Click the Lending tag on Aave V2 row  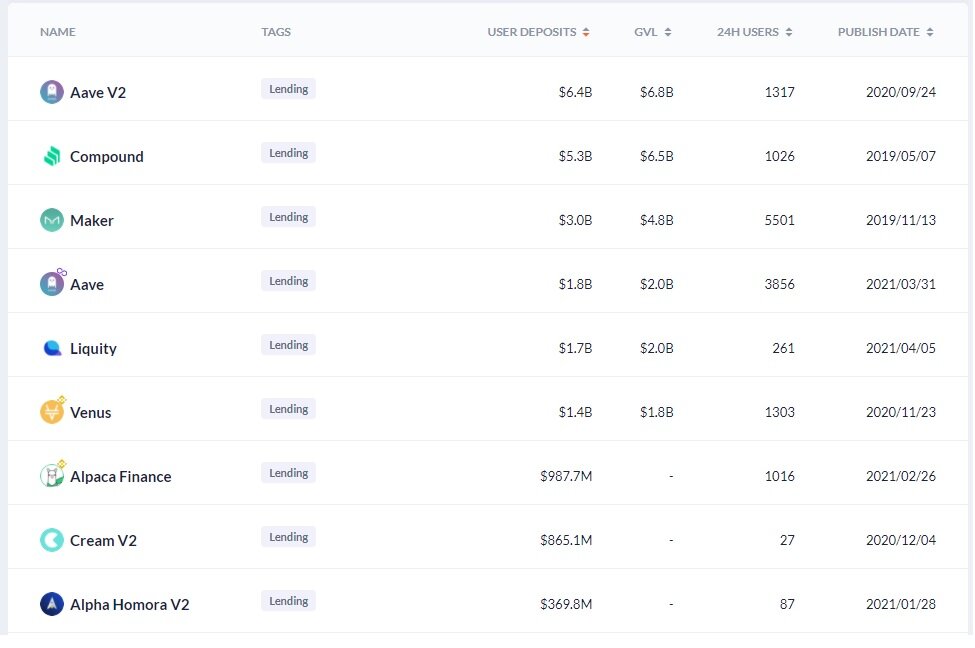pyautogui.click(x=288, y=89)
